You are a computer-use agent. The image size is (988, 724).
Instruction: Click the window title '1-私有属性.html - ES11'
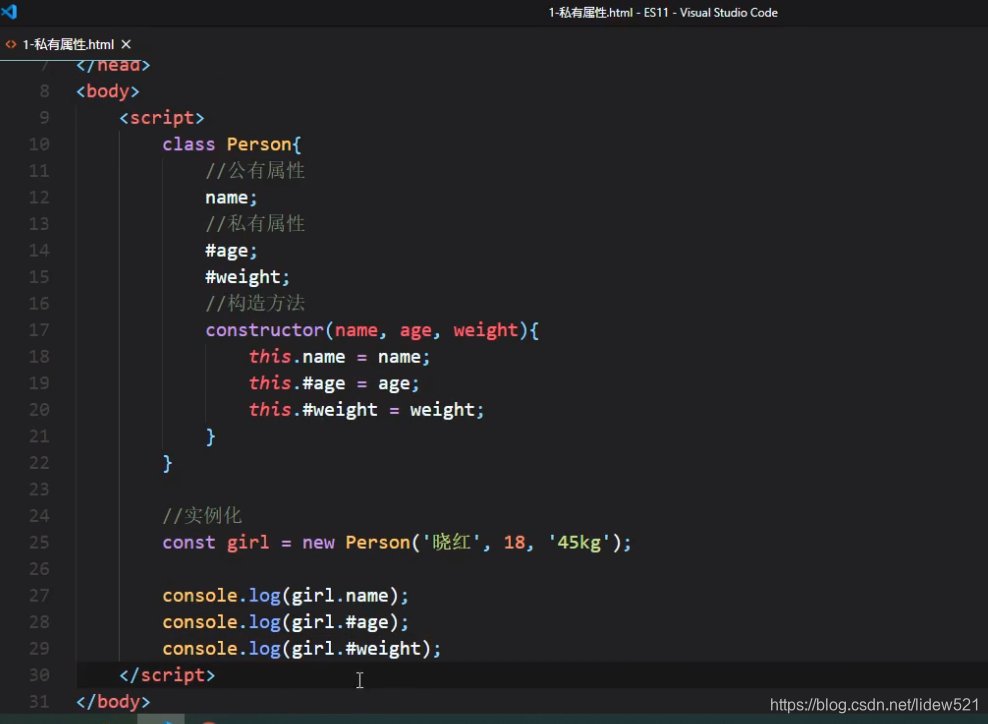pos(608,13)
